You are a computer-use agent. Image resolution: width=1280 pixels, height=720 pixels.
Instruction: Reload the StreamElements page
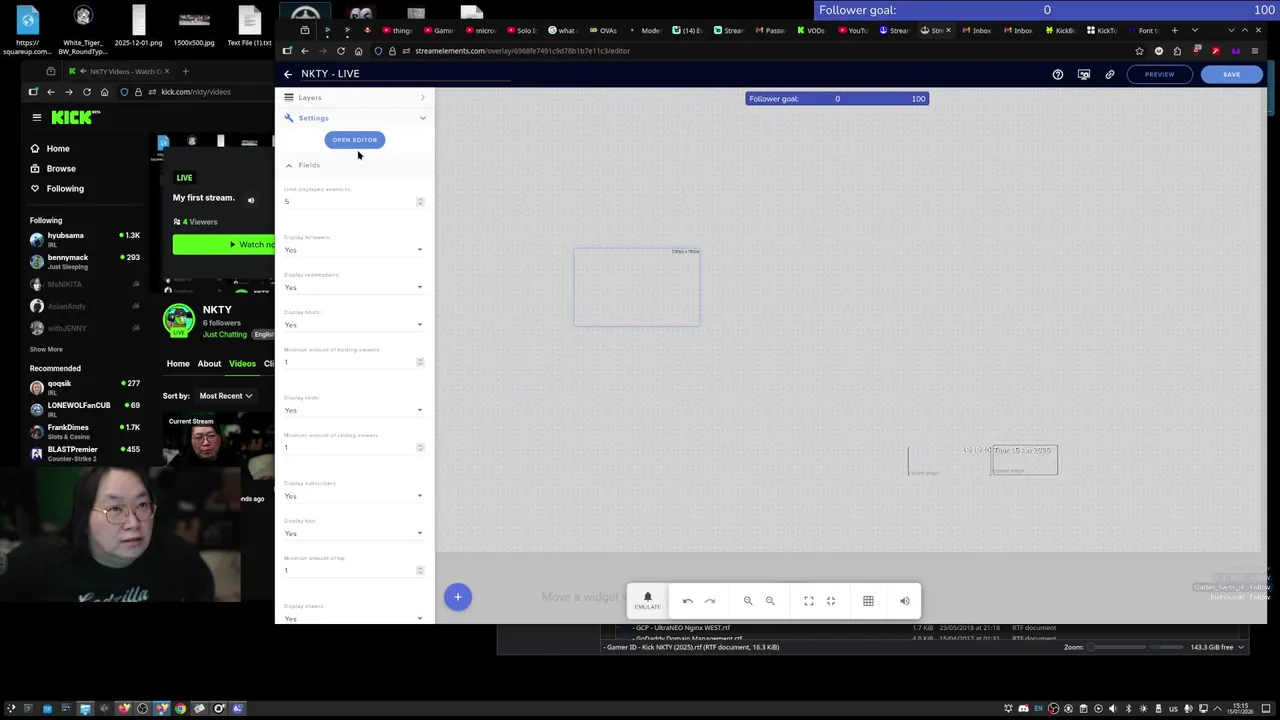coord(341,51)
